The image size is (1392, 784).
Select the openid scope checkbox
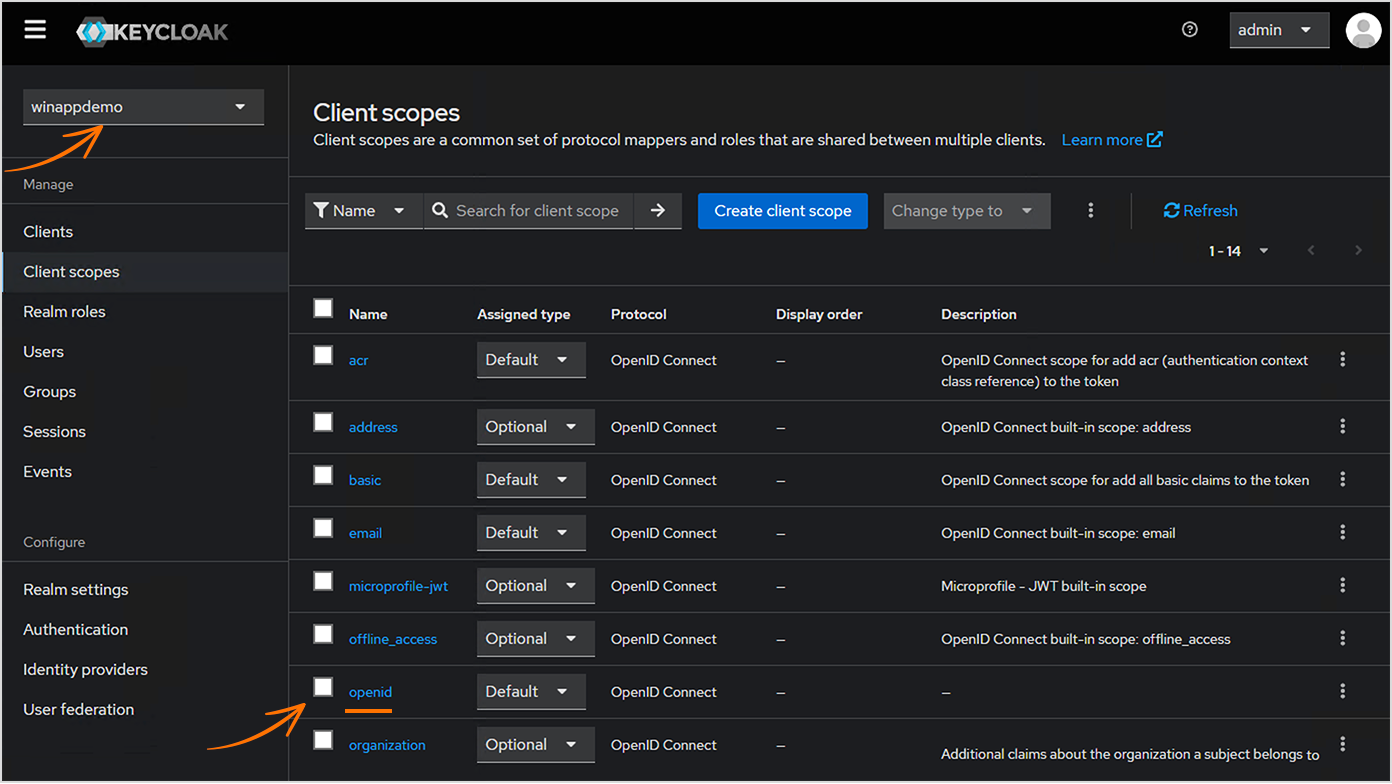(x=323, y=687)
